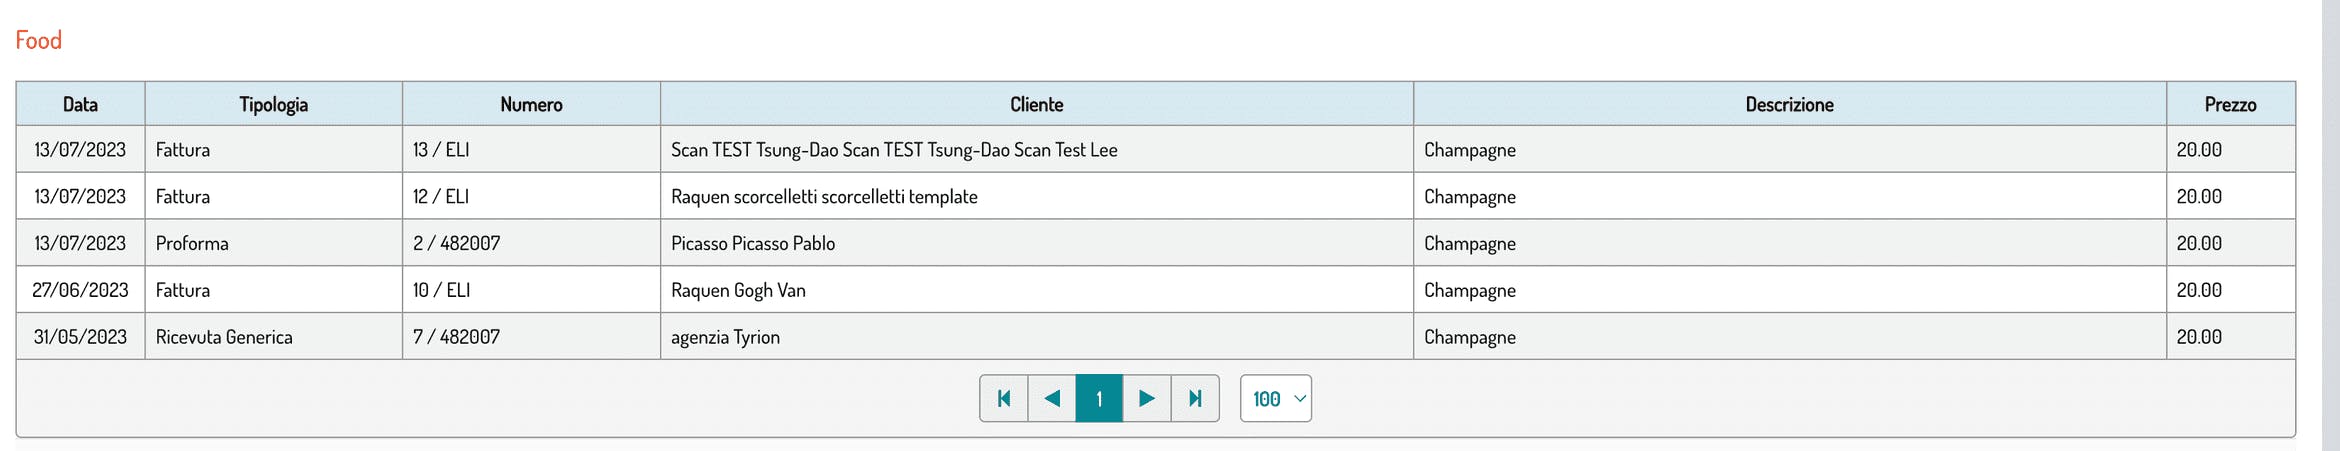The height and width of the screenshot is (451, 2340).
Task: Sort by the Tipologia column header
Action: click(273, 104)
